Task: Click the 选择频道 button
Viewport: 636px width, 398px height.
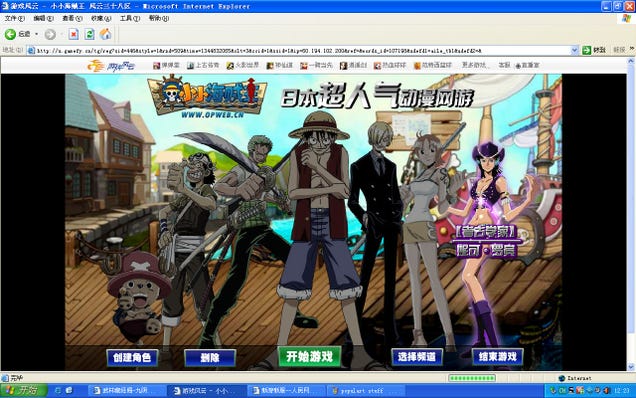Action: click(x=417, y=357)
